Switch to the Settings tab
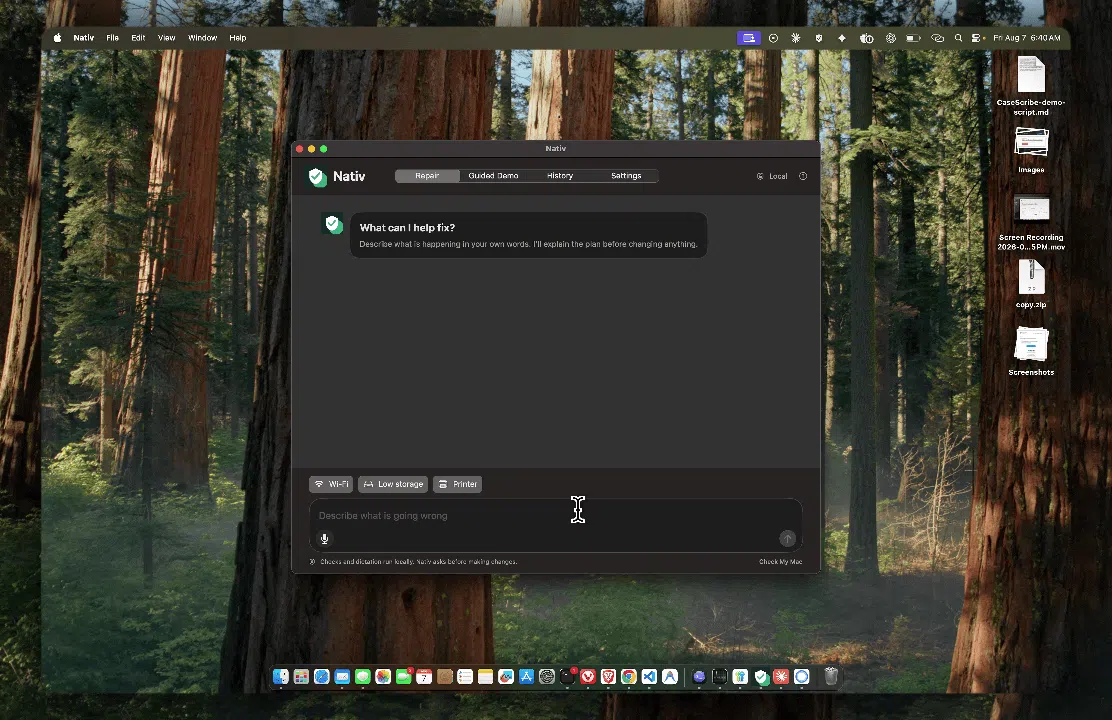This screenshot has width=1112, height=720. coord(626,176)
